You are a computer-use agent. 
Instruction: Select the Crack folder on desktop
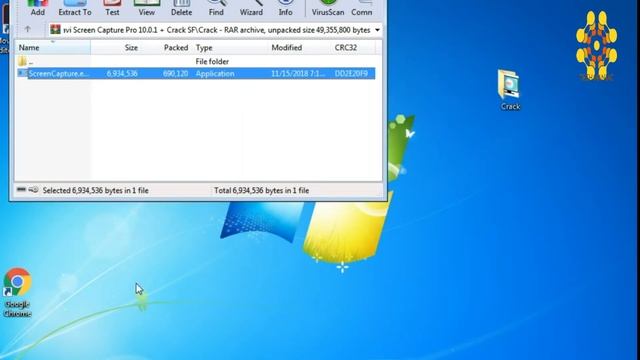click(x=510, y=90)
